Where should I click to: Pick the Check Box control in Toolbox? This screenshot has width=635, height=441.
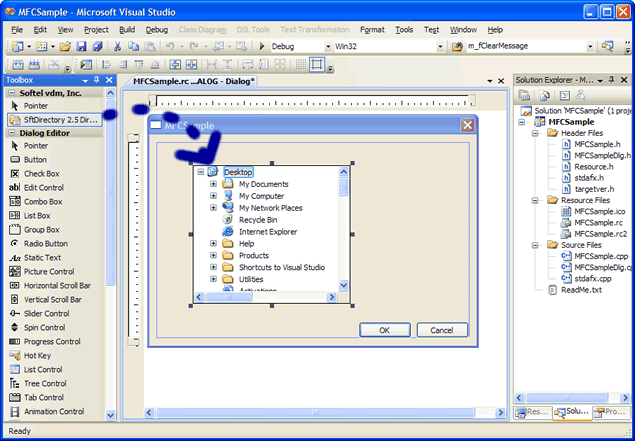point(42,173)
